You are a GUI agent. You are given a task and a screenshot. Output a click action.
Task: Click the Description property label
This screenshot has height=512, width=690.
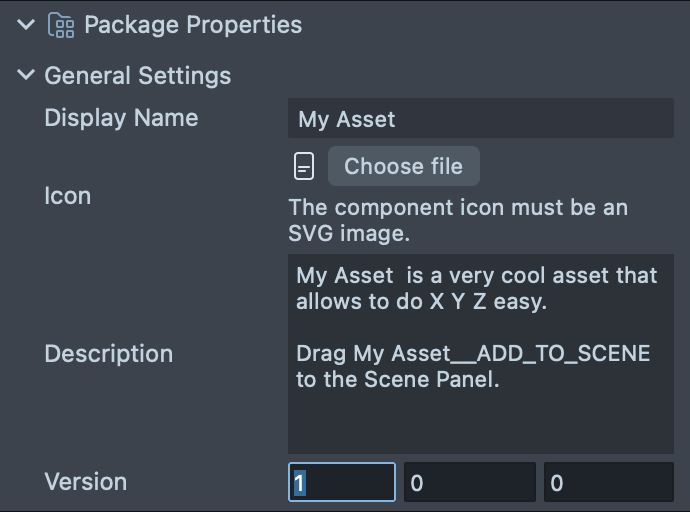point(108,354)
